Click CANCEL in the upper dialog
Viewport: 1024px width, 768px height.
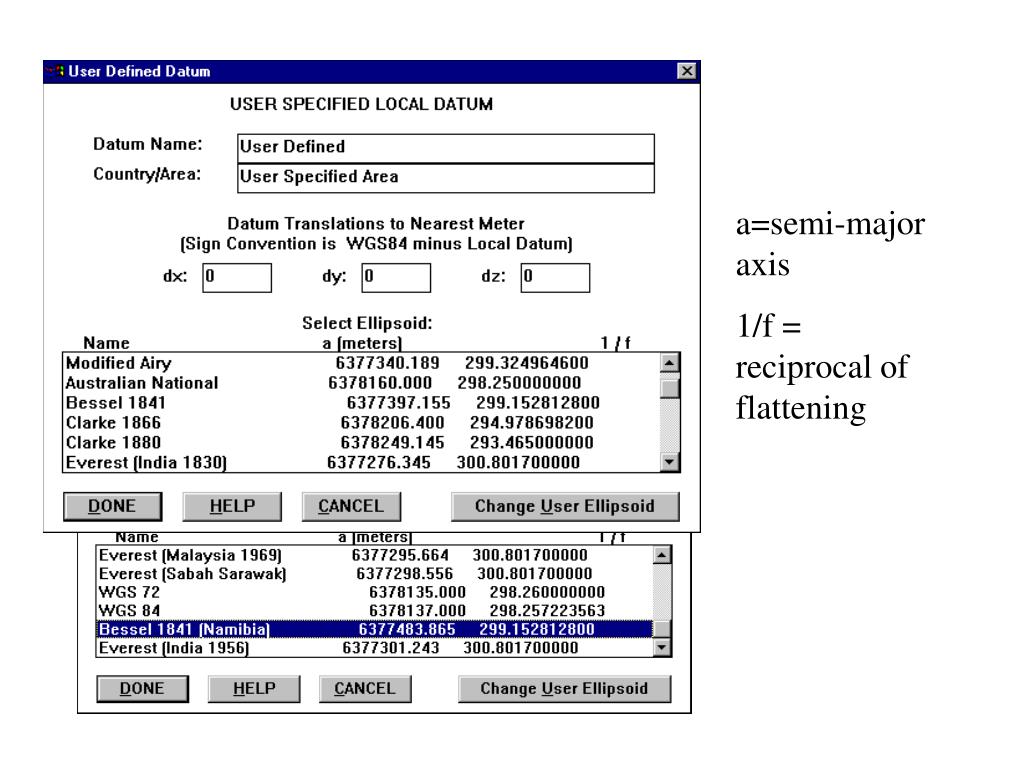[x=351, y=506]
